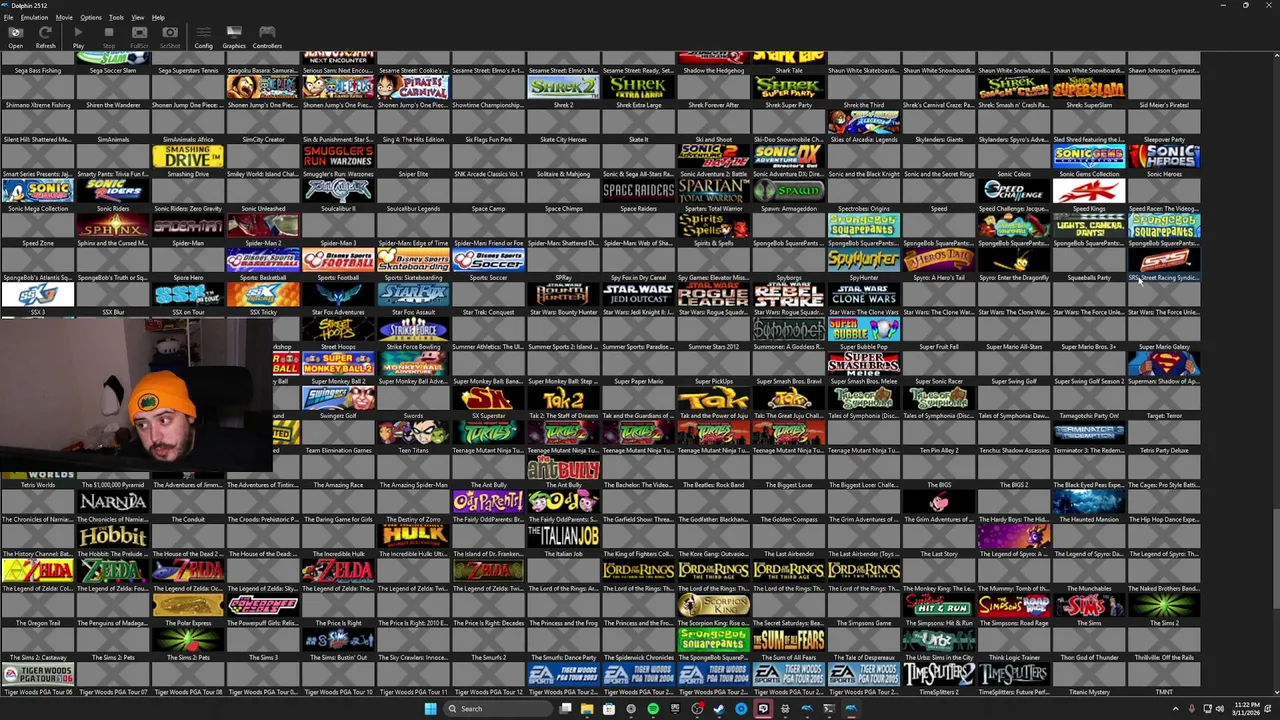
Task: Open a game file with the Open toolbar button
Action: pos(15,37)
